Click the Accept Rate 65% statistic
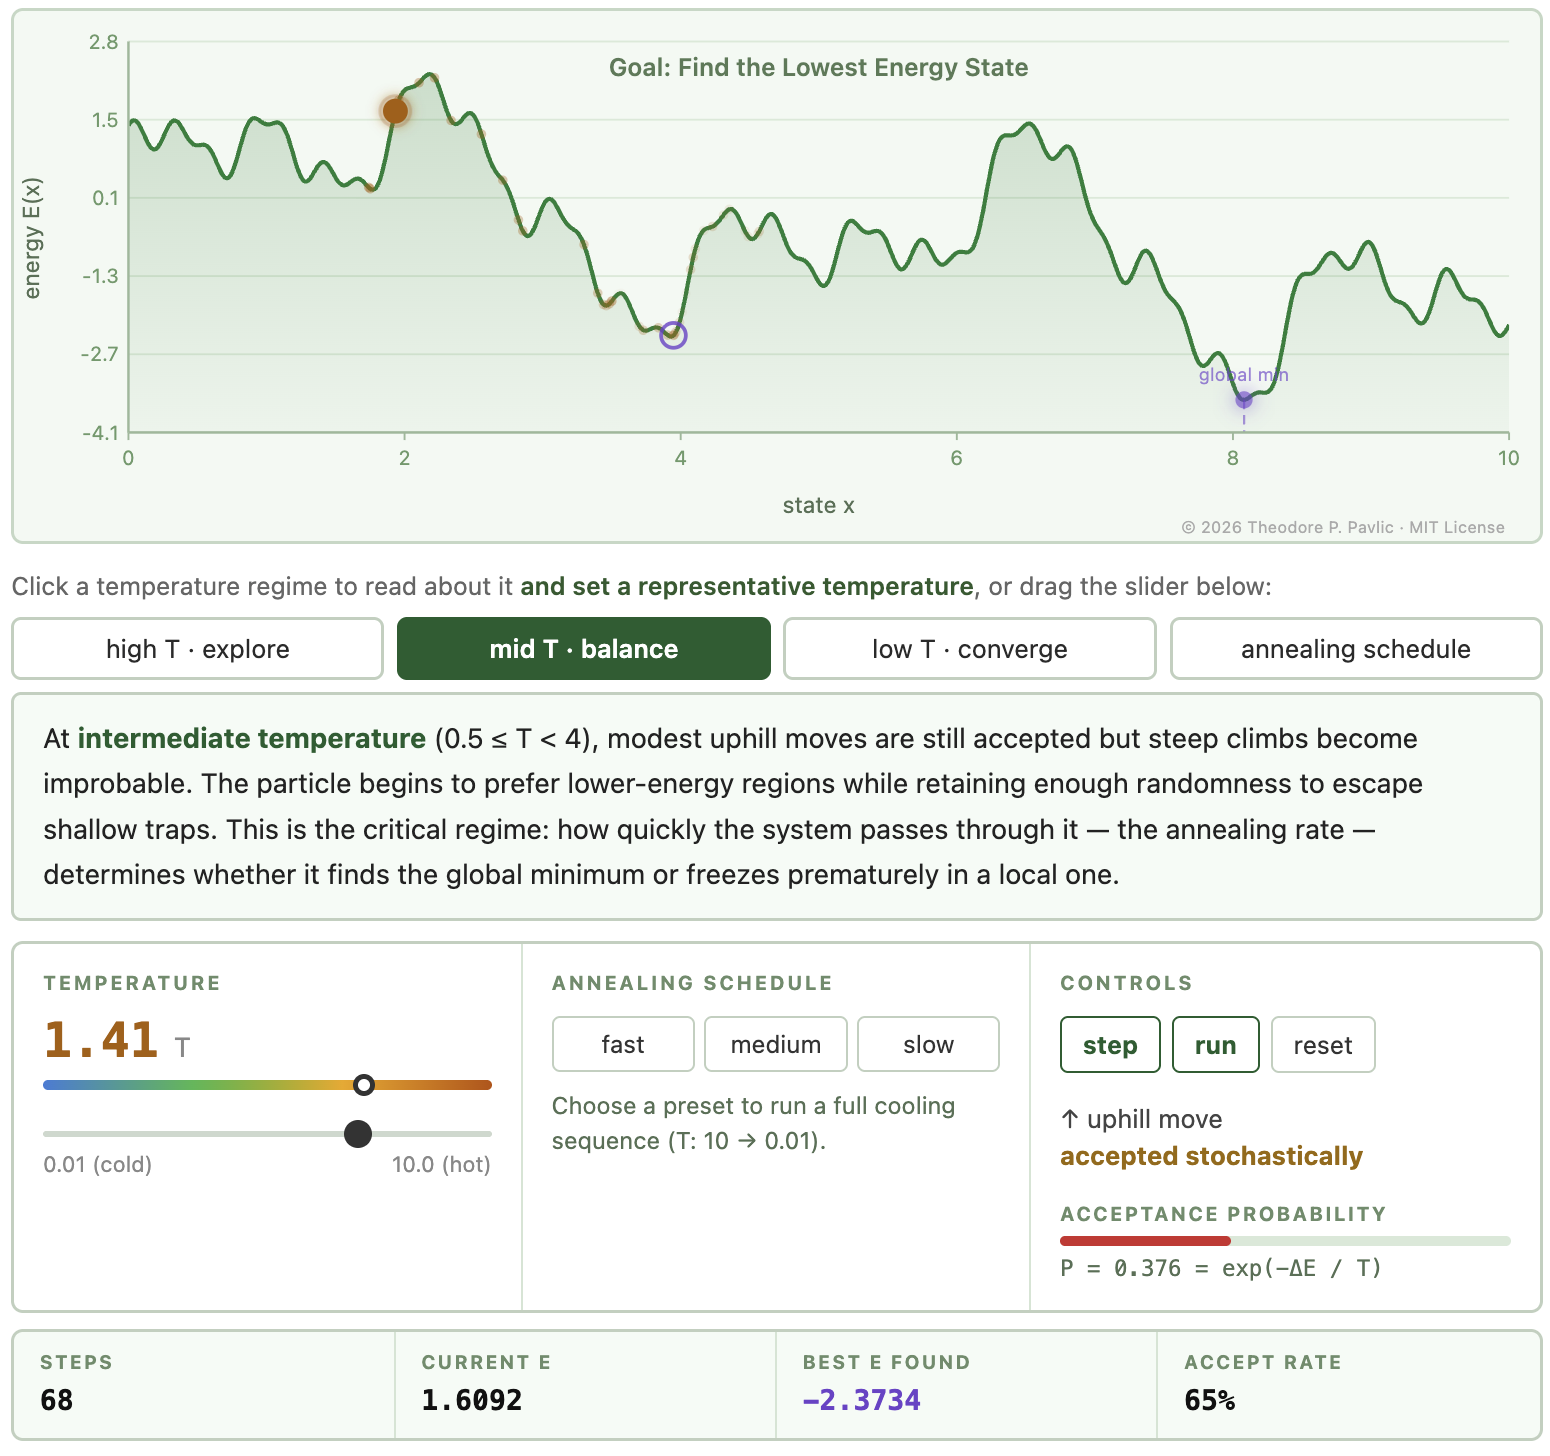Screen dimensions: 1550x1456 click(x=1209, y=1400)
